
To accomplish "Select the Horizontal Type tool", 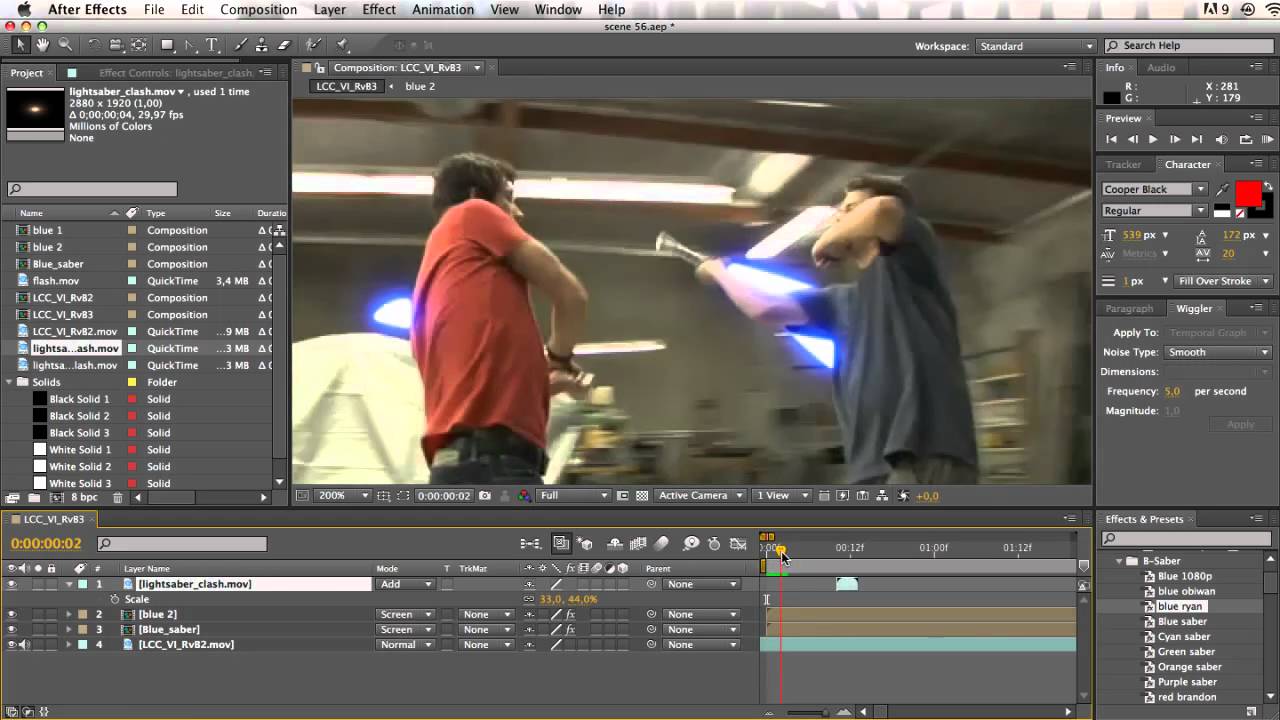I will point(212,45).
